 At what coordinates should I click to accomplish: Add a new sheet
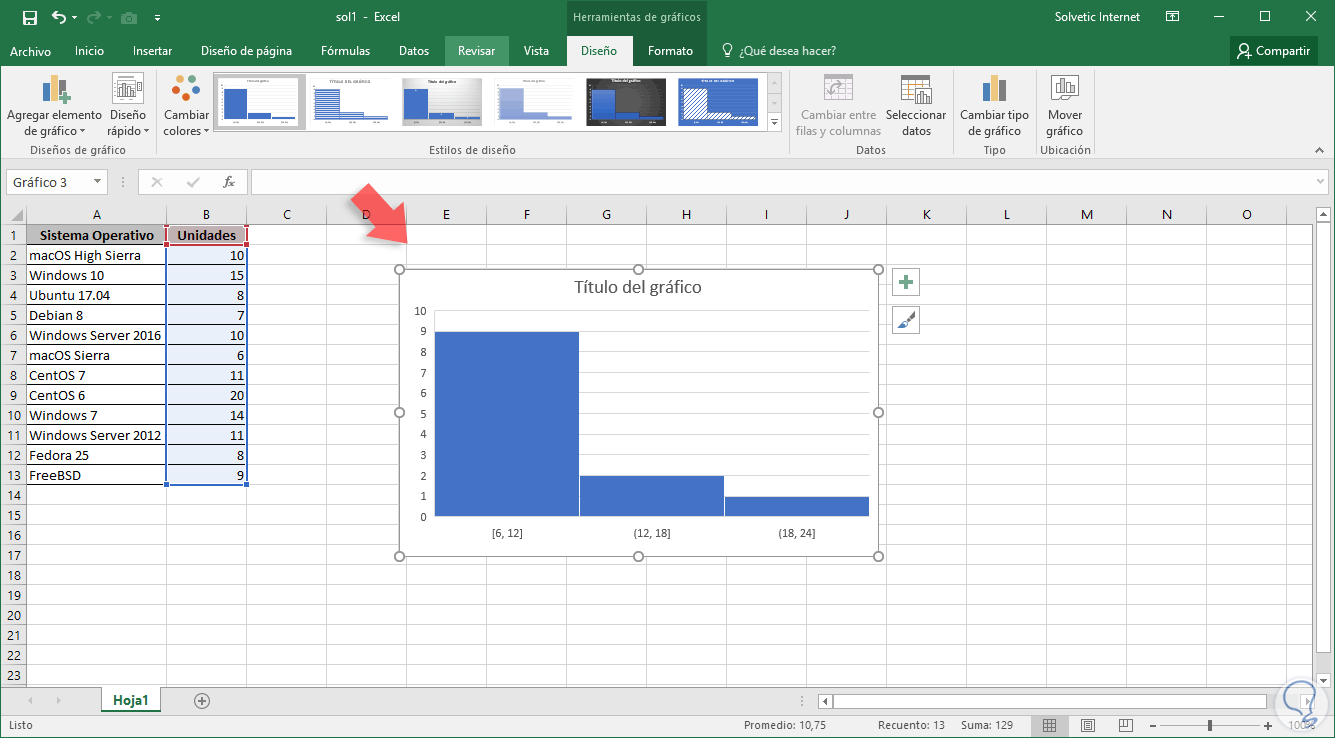[202, 701]
